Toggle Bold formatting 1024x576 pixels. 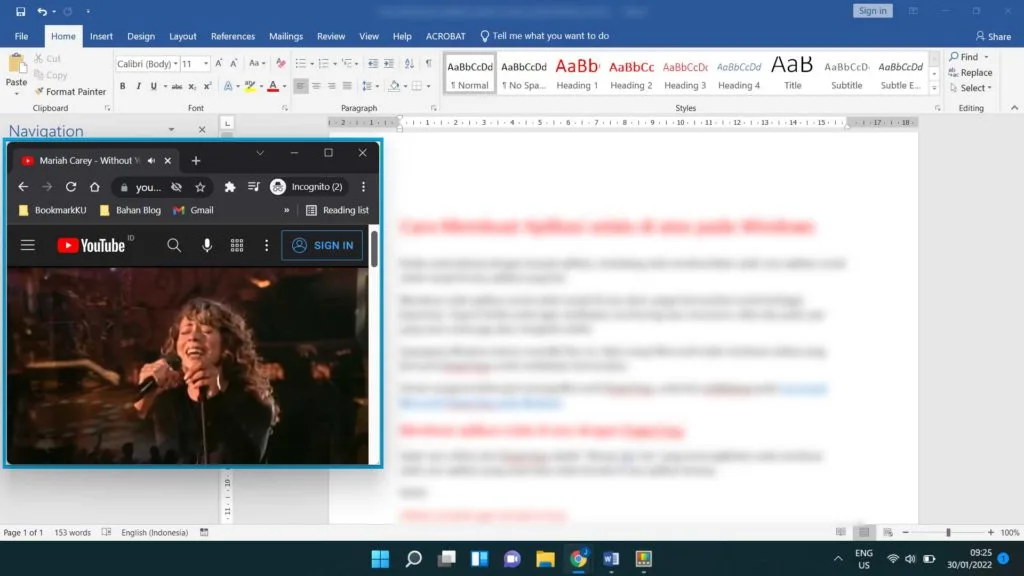click(x=123, y=86)
